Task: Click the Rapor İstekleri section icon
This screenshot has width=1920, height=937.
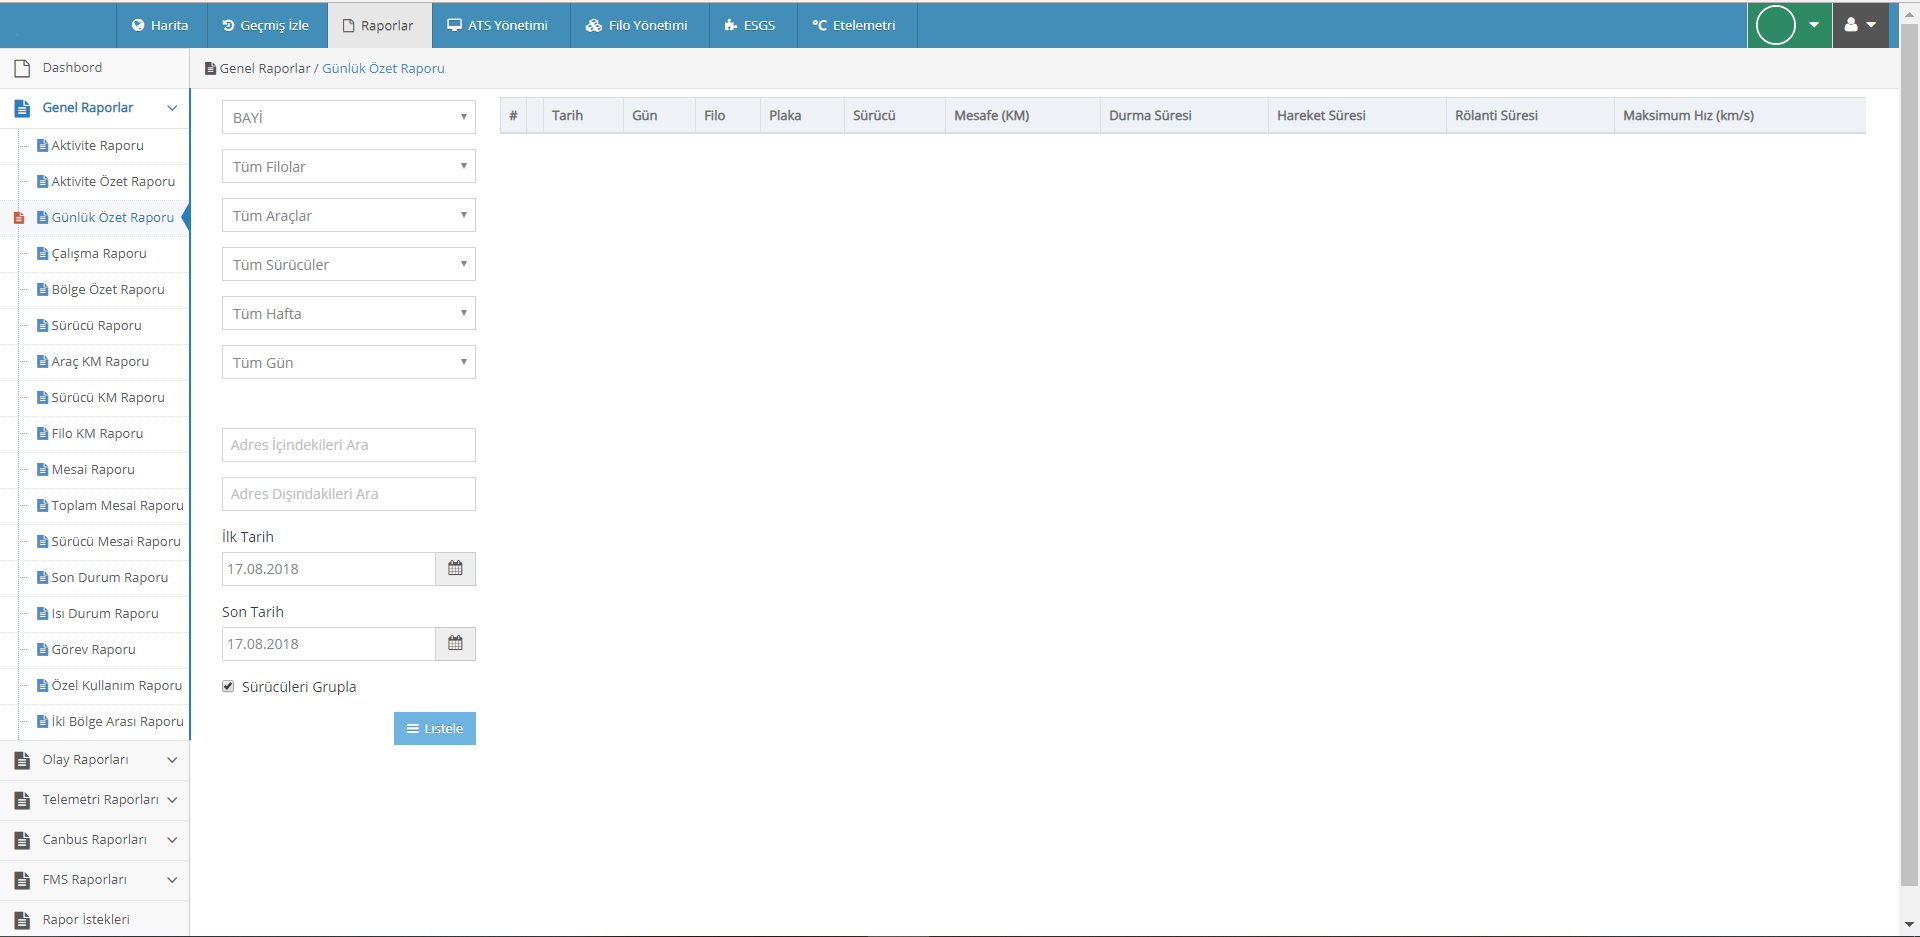Action: [22, 920]
